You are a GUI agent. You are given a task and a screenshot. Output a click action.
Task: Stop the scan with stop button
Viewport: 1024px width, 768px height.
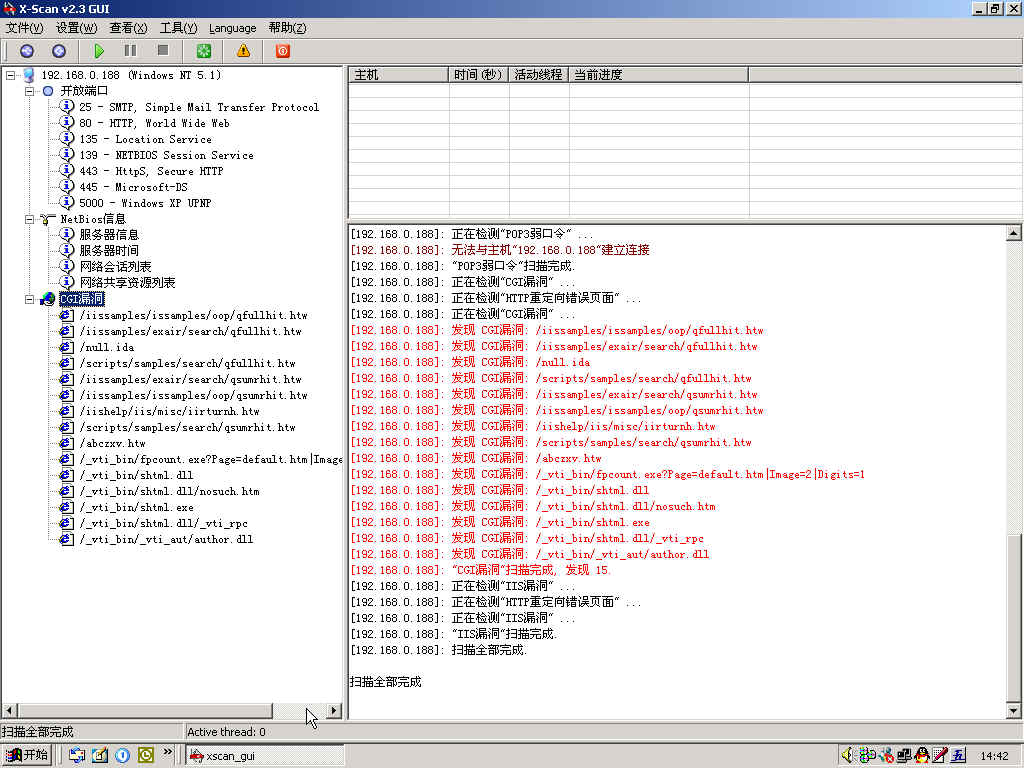pos(163,51)
